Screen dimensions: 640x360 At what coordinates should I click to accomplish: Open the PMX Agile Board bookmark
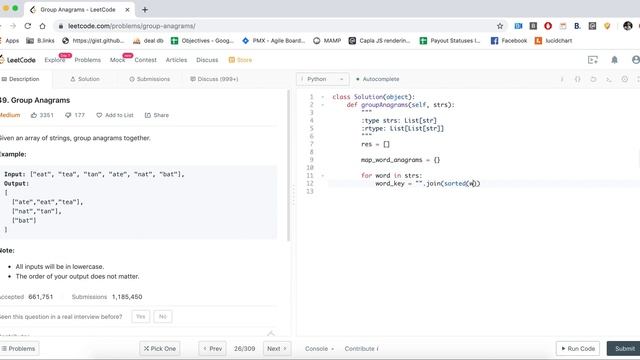(x=273, y=41)
